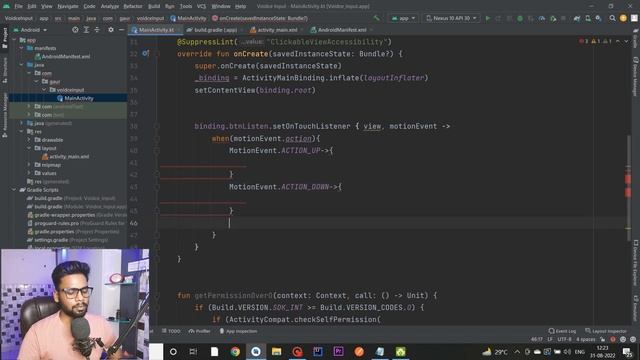Toggle the App Inspection tool window
Screen dimensions: 640x360
238,331
